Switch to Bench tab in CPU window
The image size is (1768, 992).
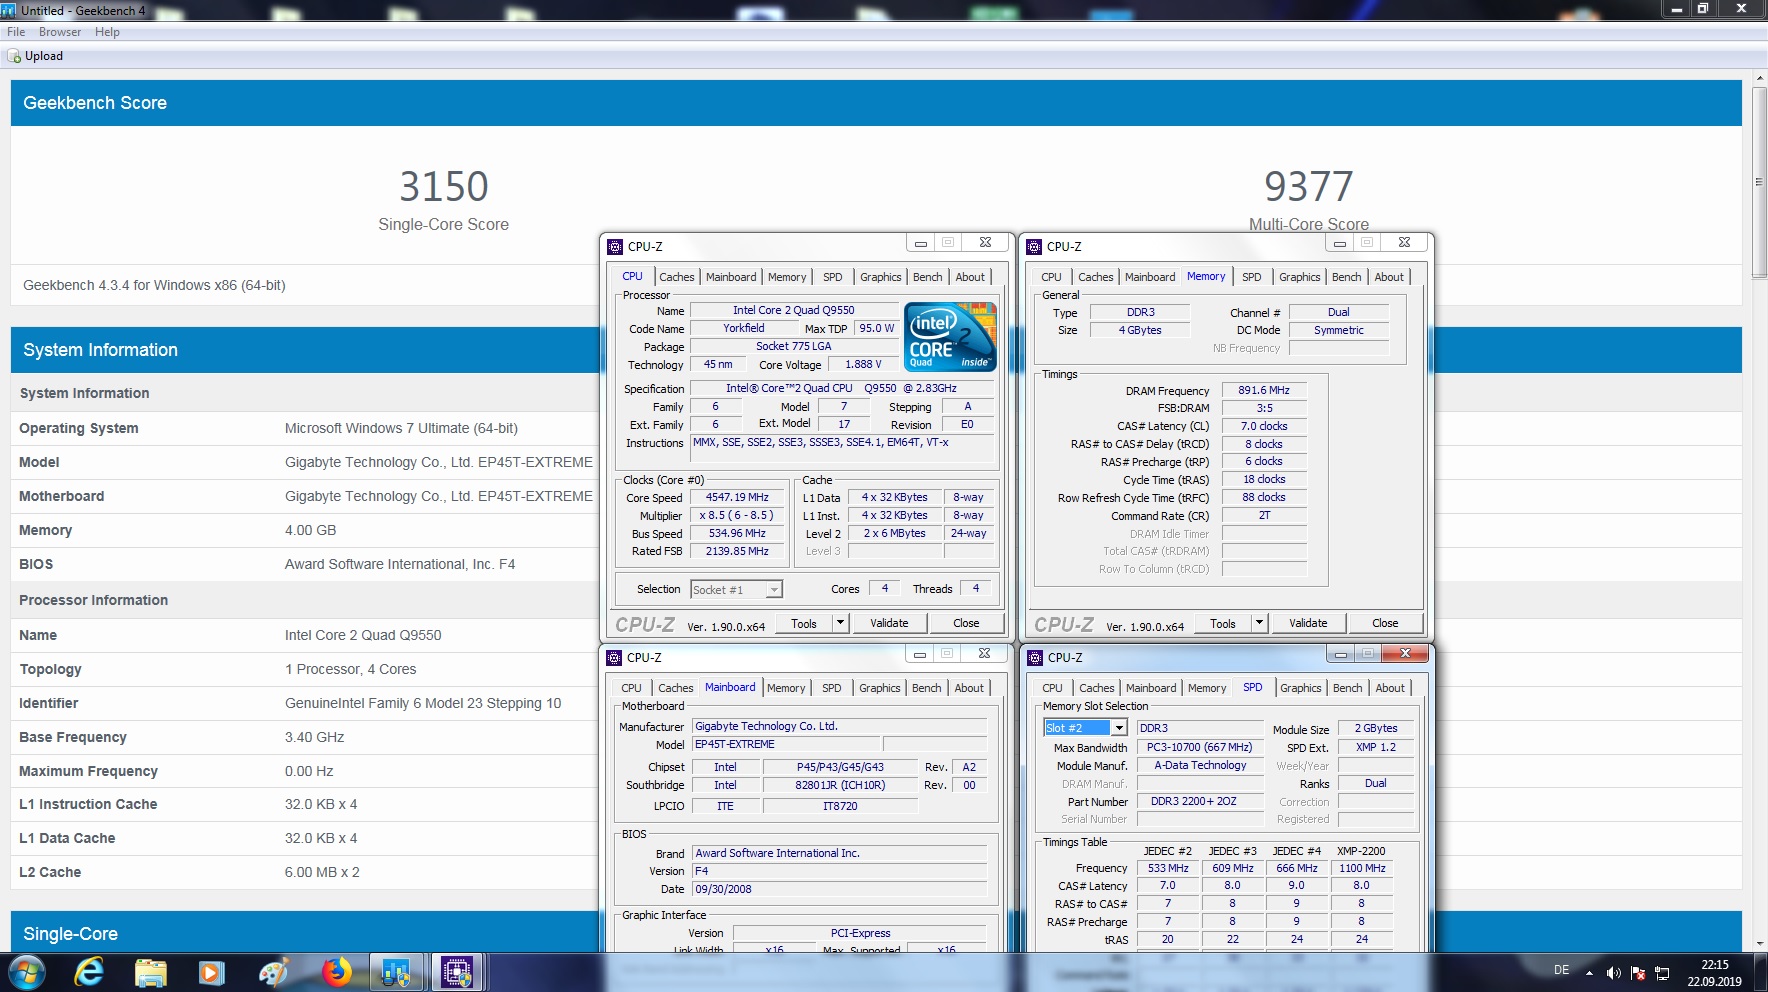pos(927,277)
